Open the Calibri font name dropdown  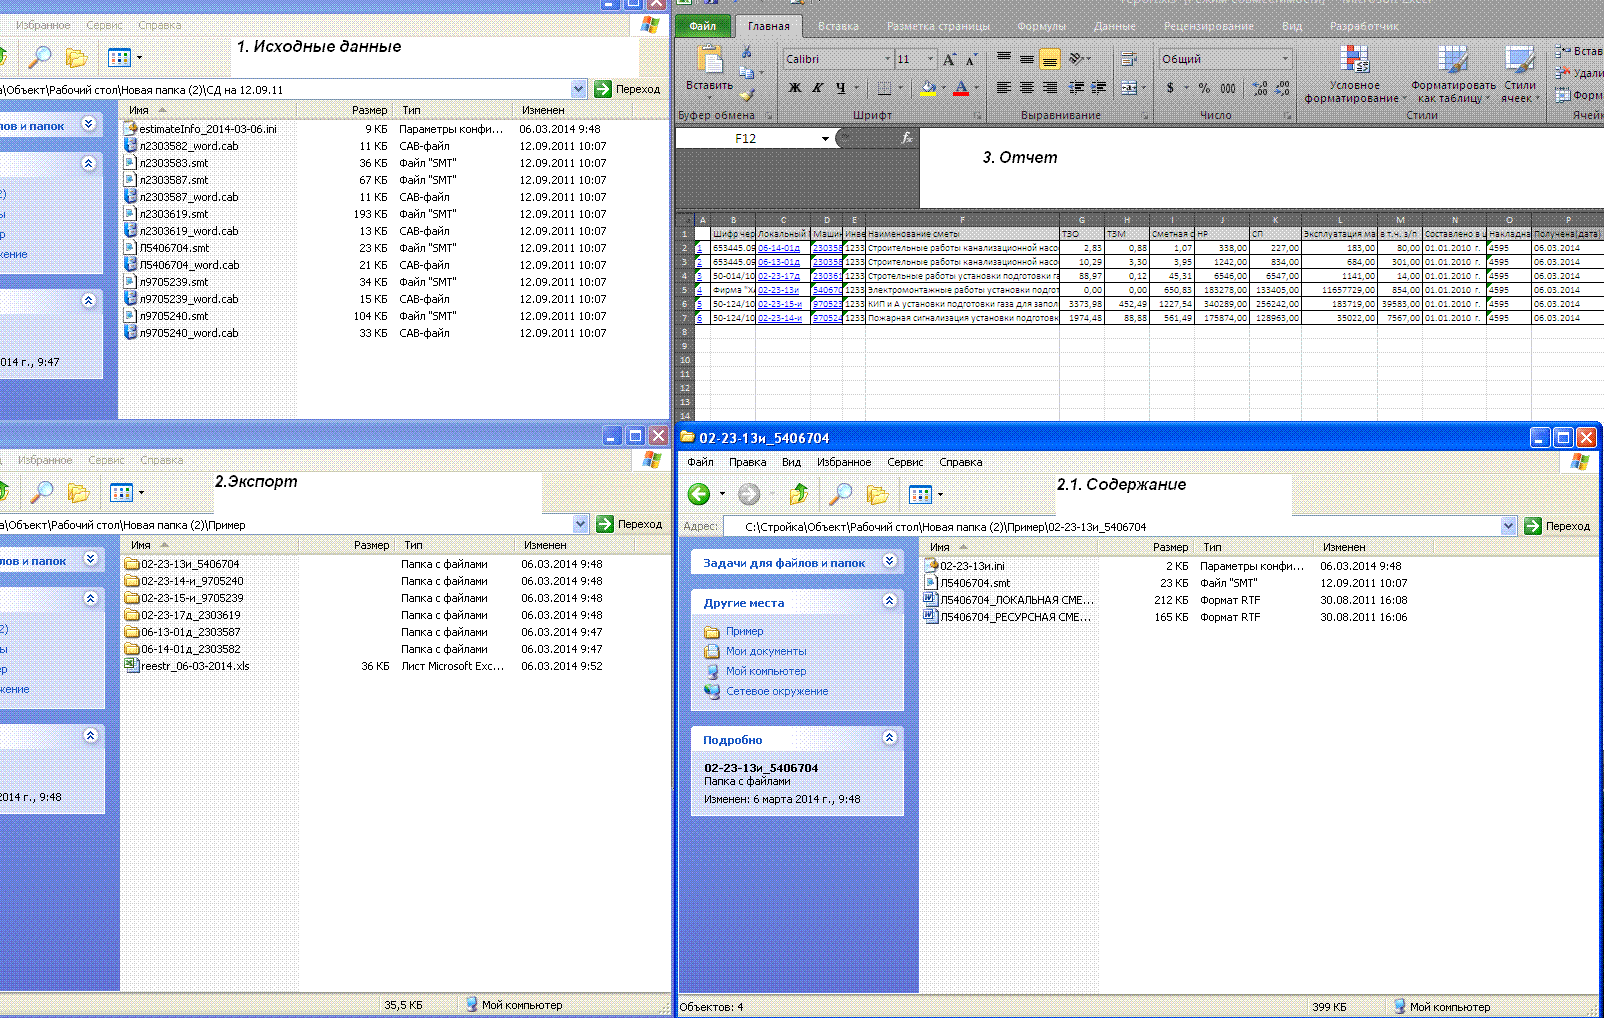(x=886, y=59)
